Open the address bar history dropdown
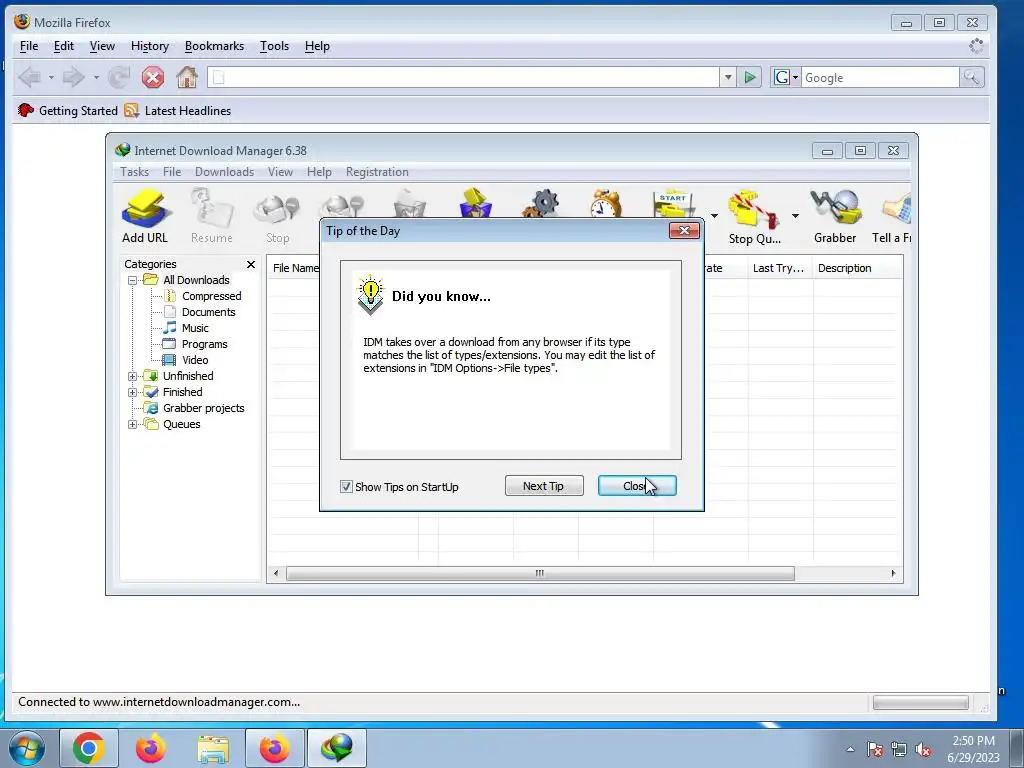This screenshot has width=1024, height=768. 728,78
